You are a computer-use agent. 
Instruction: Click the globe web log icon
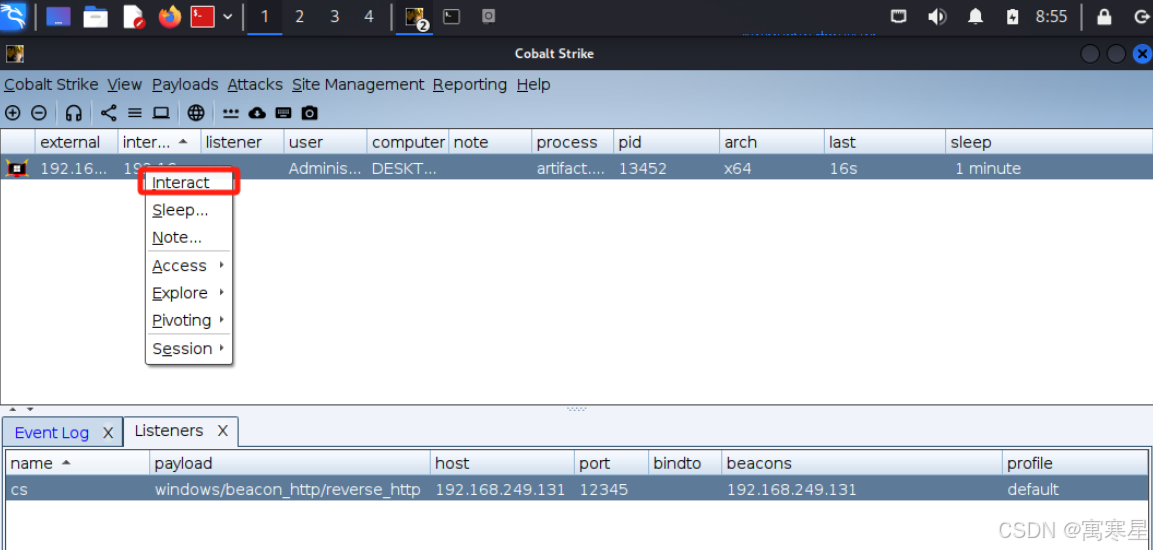pyautogui.click(x=196, y=113)
